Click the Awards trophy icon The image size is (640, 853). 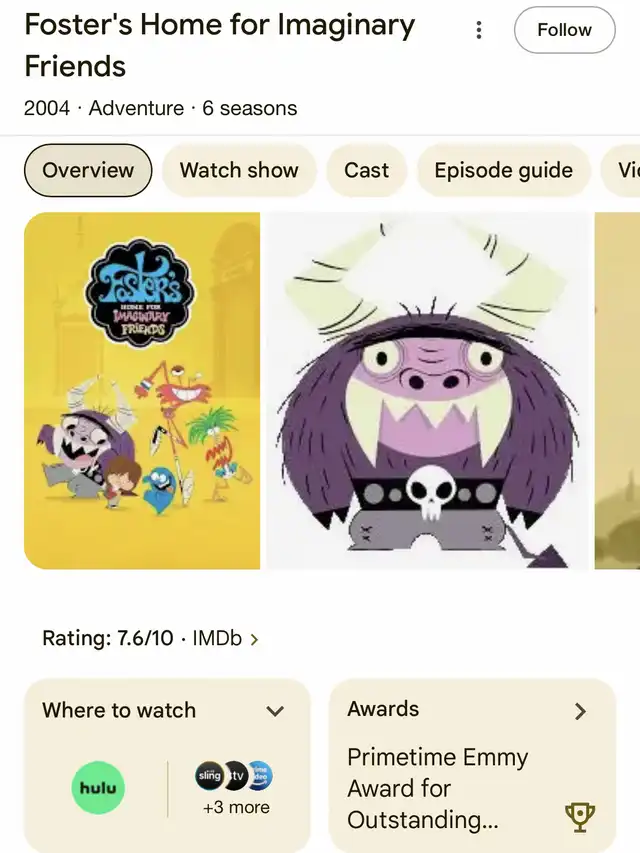580,817
